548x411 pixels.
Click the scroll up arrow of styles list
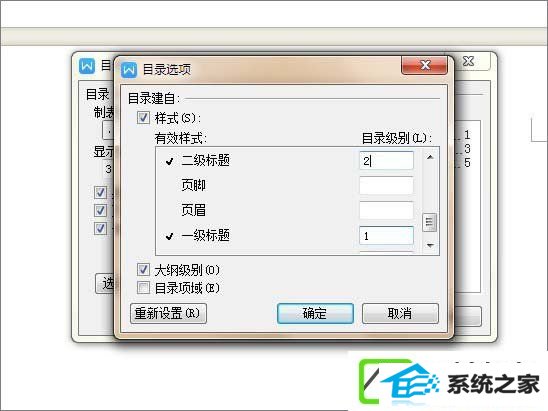430,157
